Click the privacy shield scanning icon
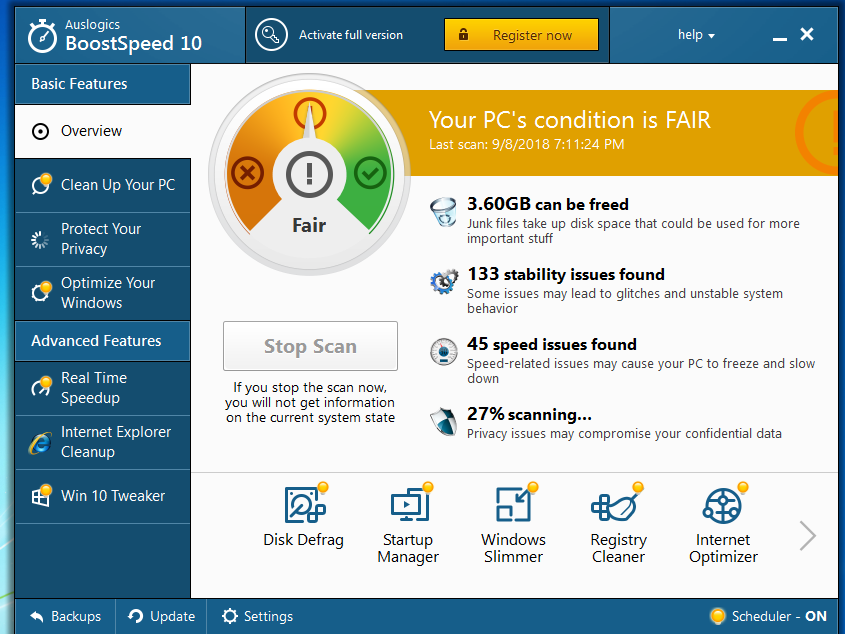Screen dimensions: 845x634 443,422
